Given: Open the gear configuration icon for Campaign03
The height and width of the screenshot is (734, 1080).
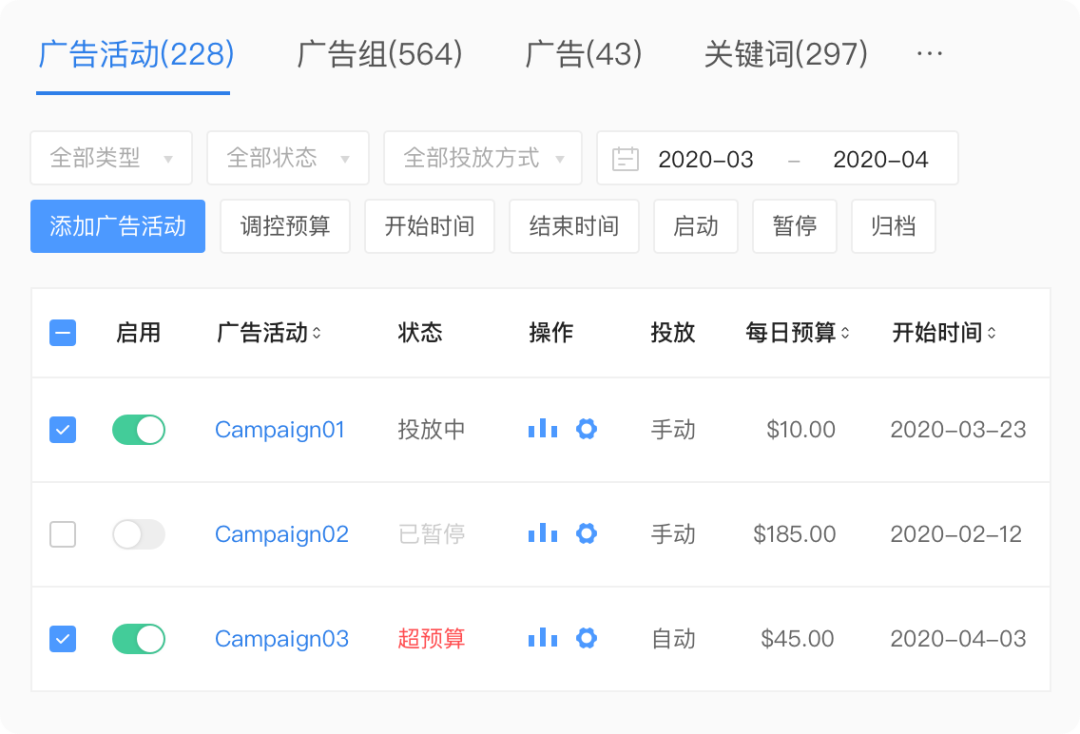Looking at the screenshot, I should [x=587, y=638].
